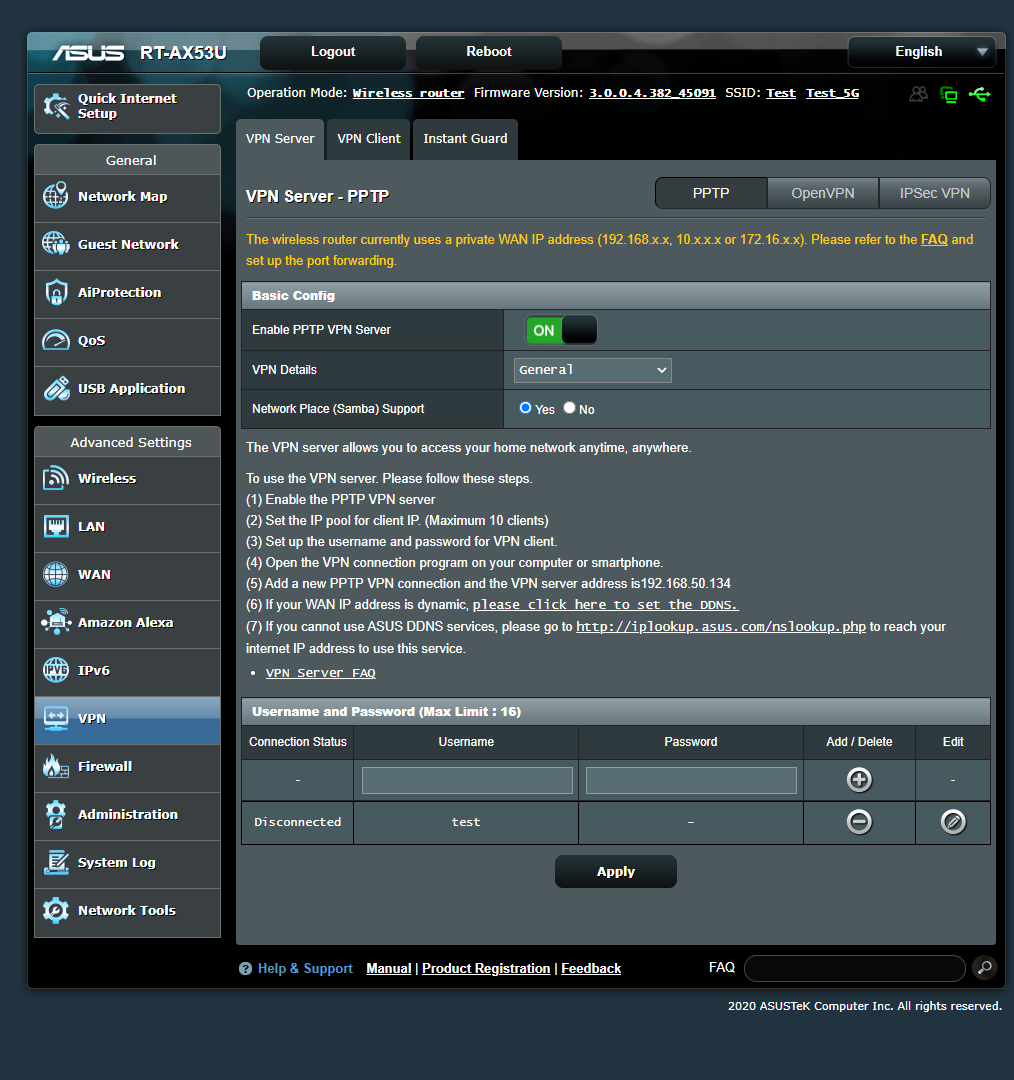
Task: Type in the new username field
Action: [x=466, y=780]
